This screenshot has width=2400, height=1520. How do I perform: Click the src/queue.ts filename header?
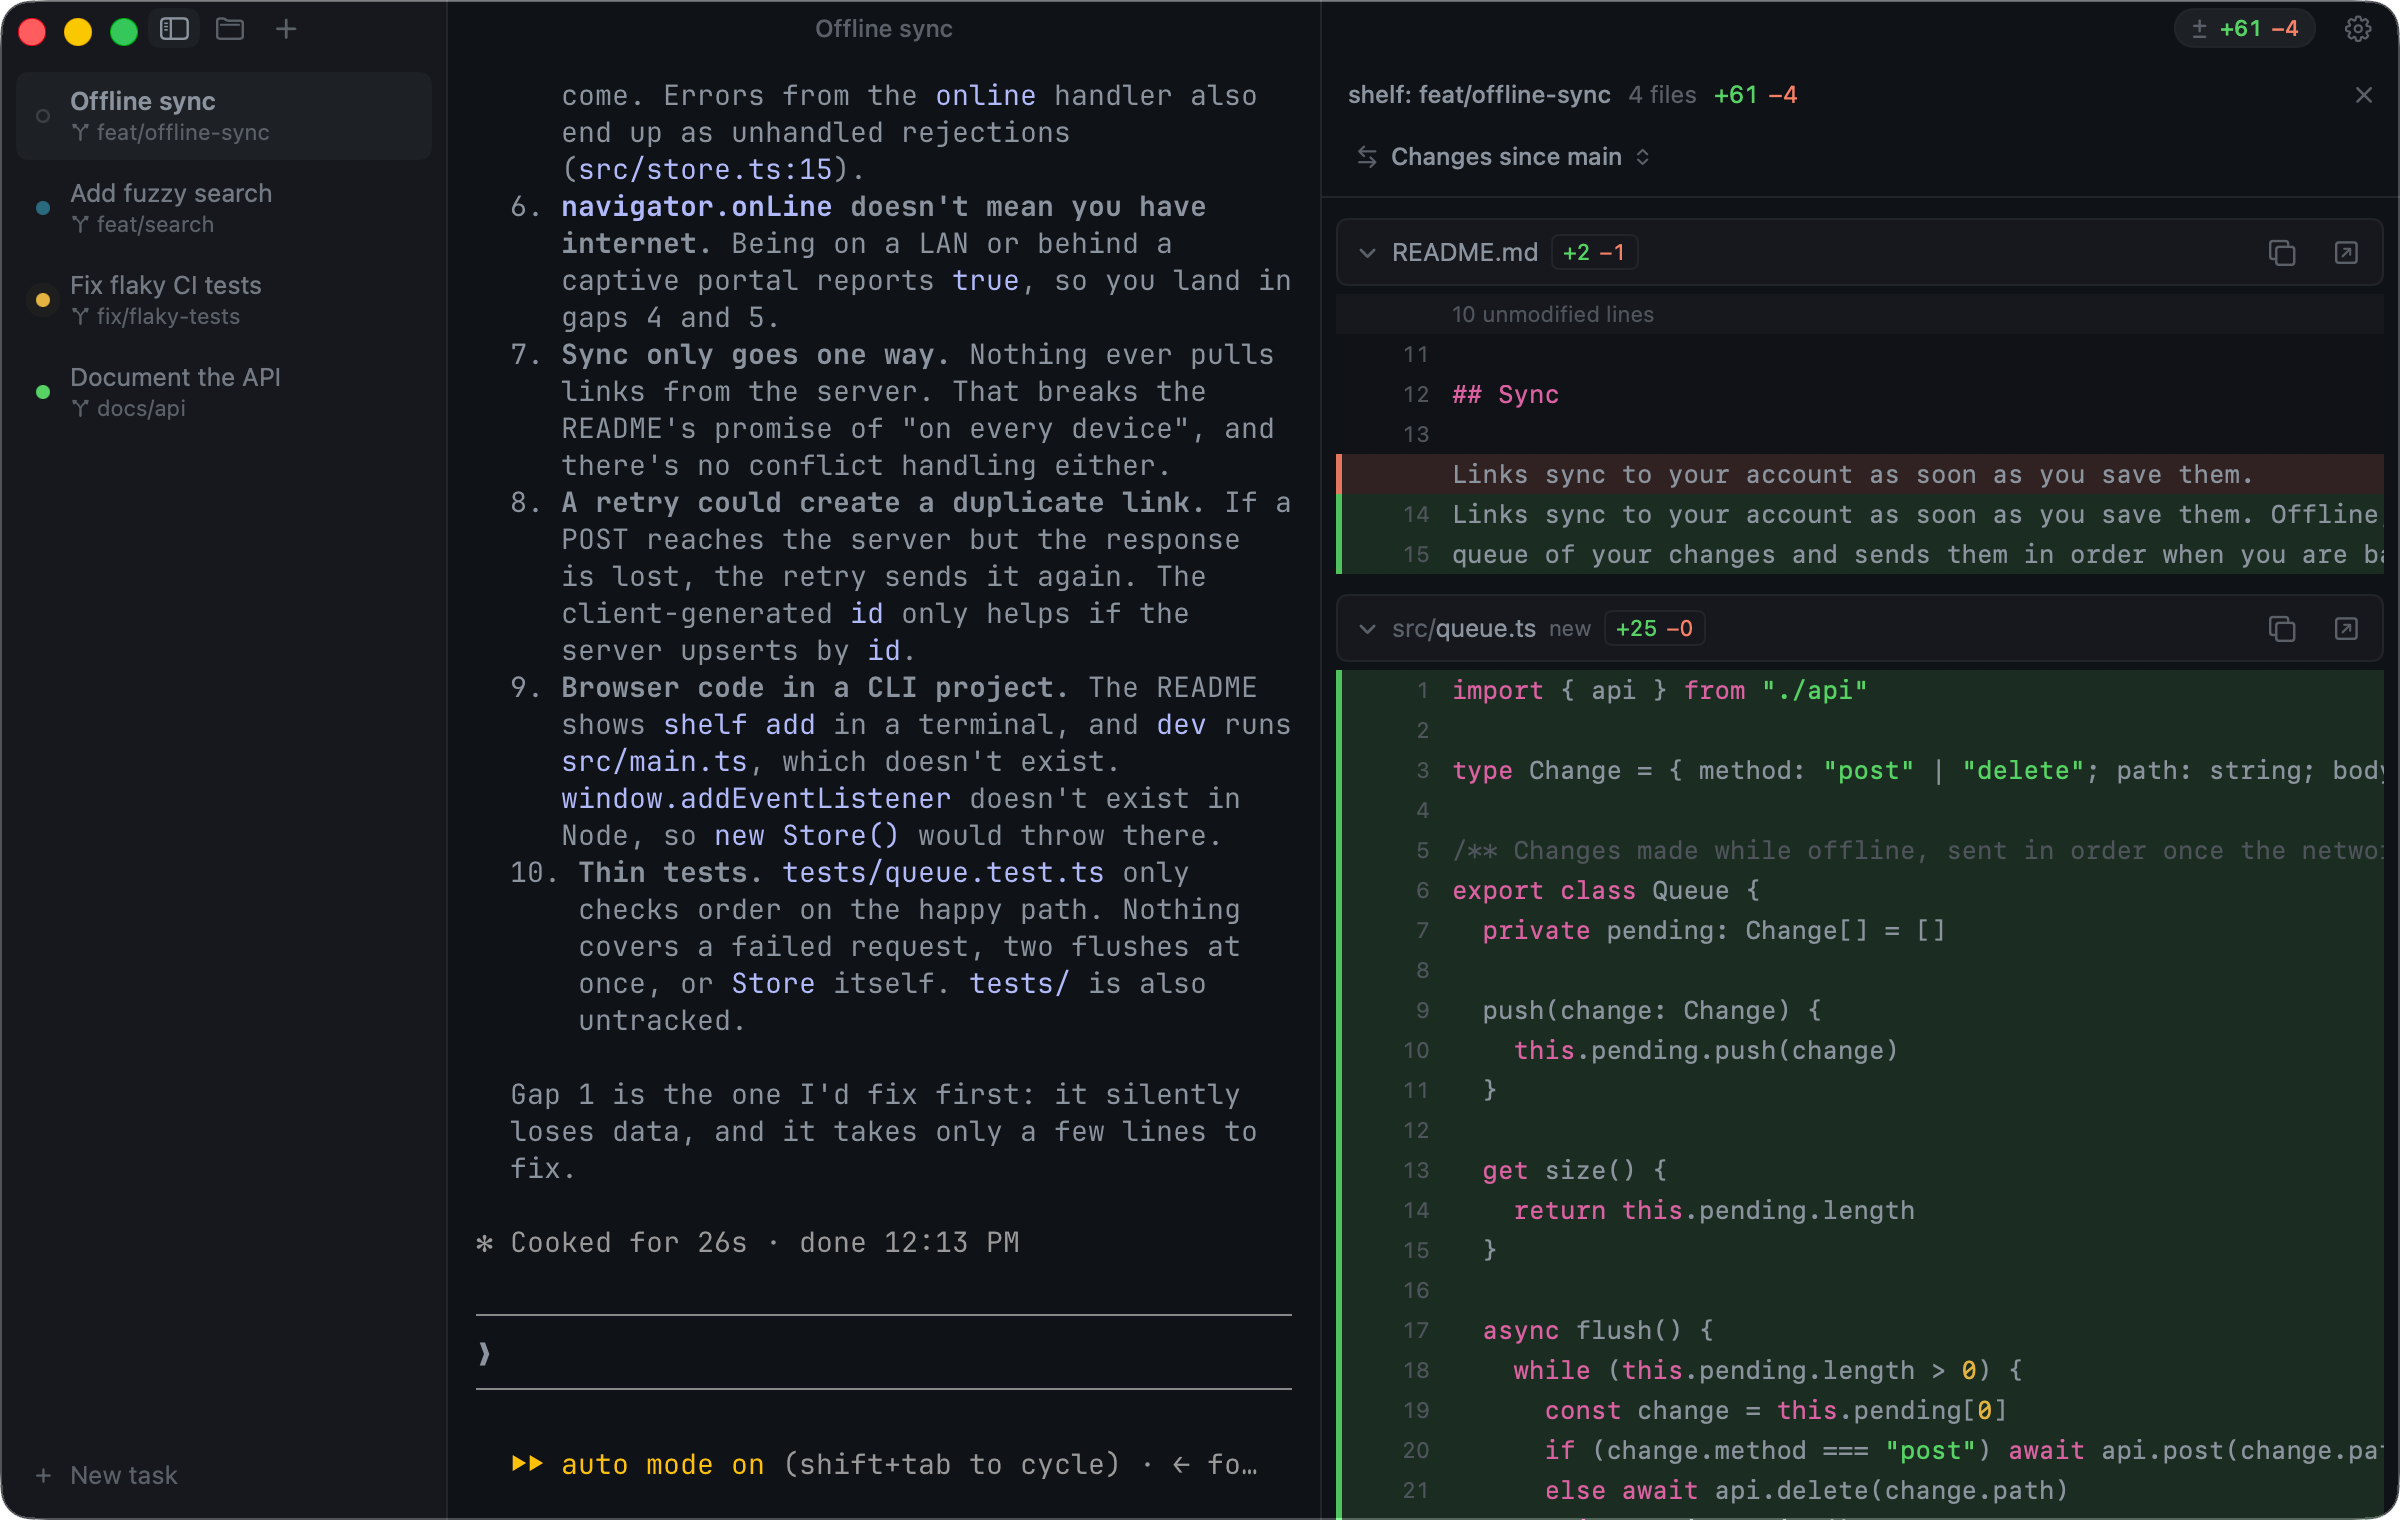[x=1464, y=629]
